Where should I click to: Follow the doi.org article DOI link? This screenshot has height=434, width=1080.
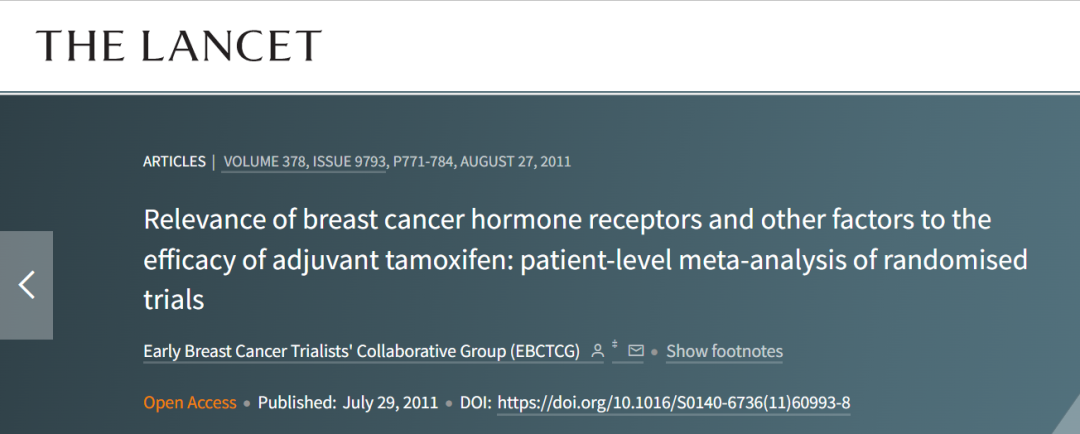[x=674, y=402]
